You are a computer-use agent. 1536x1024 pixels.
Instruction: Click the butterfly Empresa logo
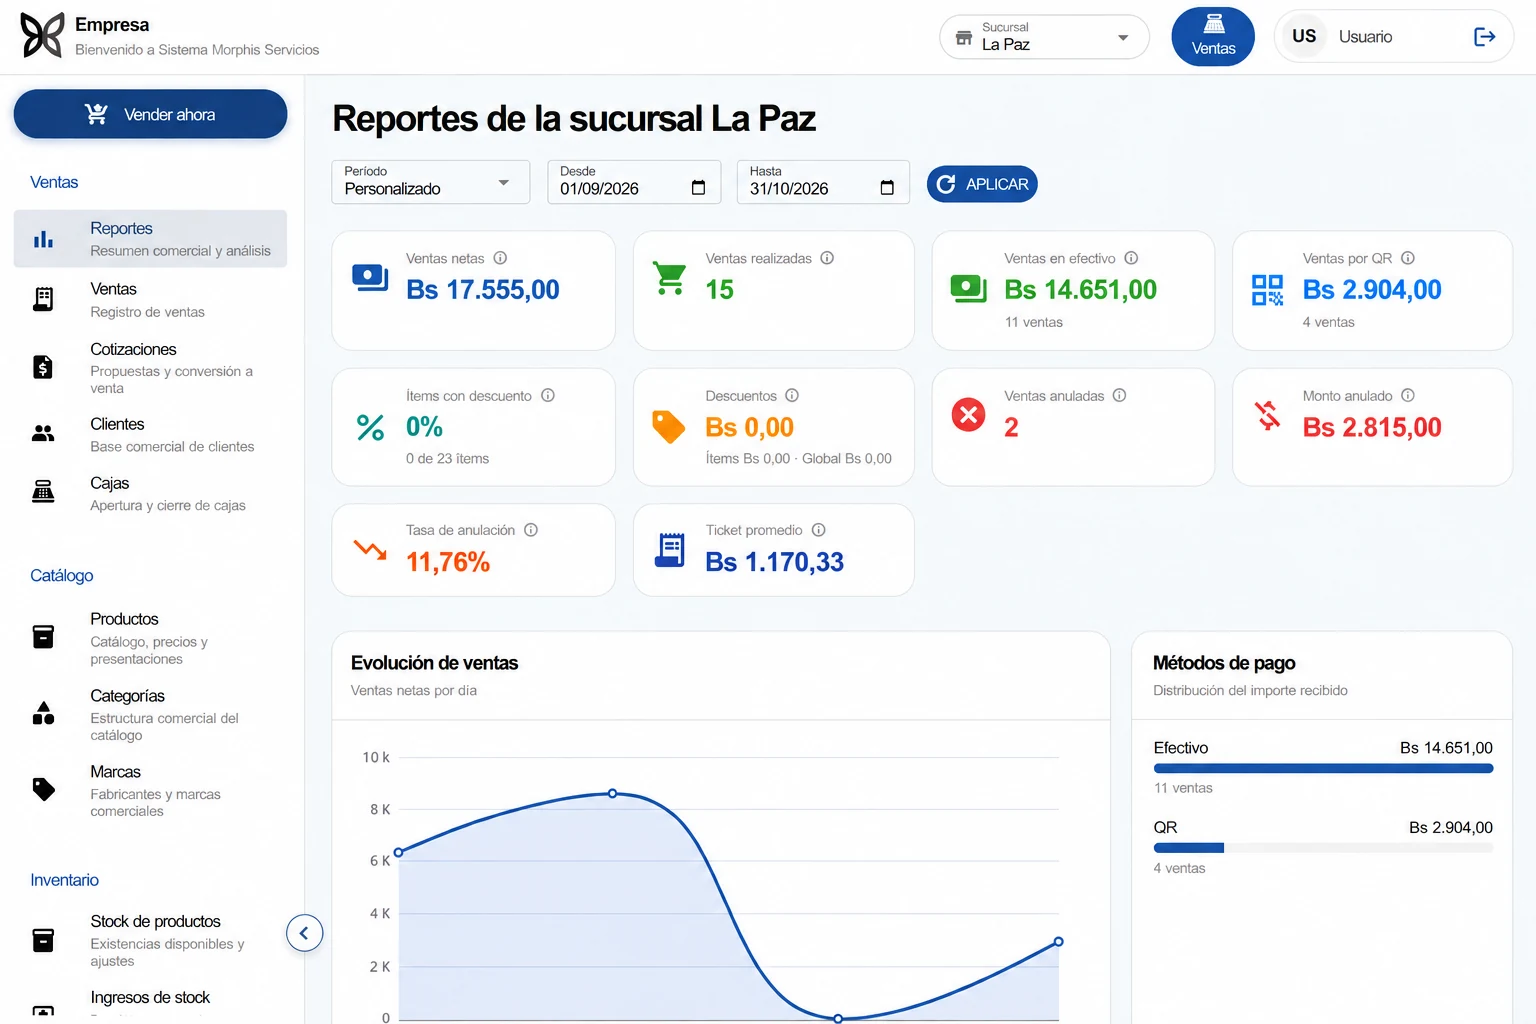tap(43, 36)
